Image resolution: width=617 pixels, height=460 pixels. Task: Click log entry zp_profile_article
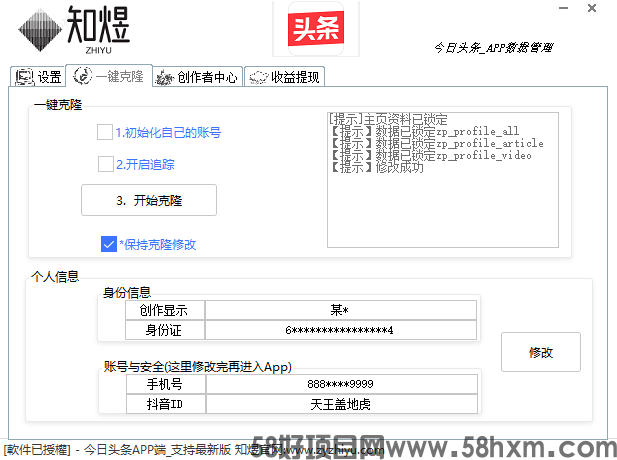coord(437,143)
